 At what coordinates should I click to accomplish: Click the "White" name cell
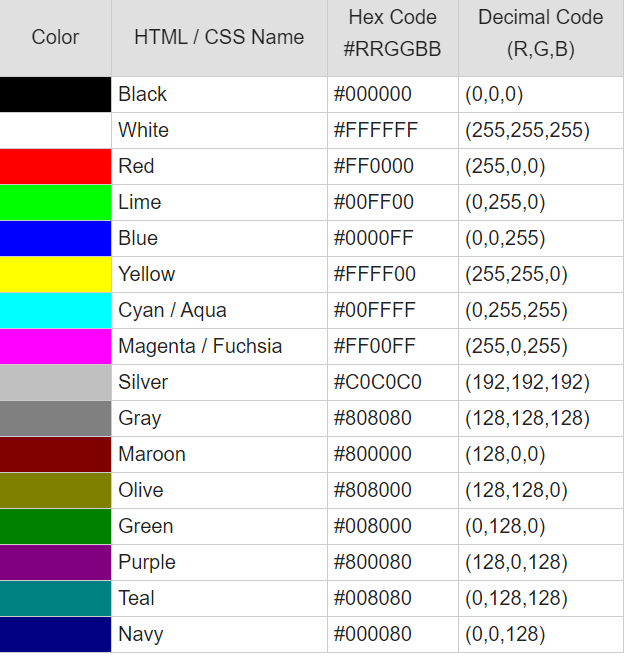[220, 131]
